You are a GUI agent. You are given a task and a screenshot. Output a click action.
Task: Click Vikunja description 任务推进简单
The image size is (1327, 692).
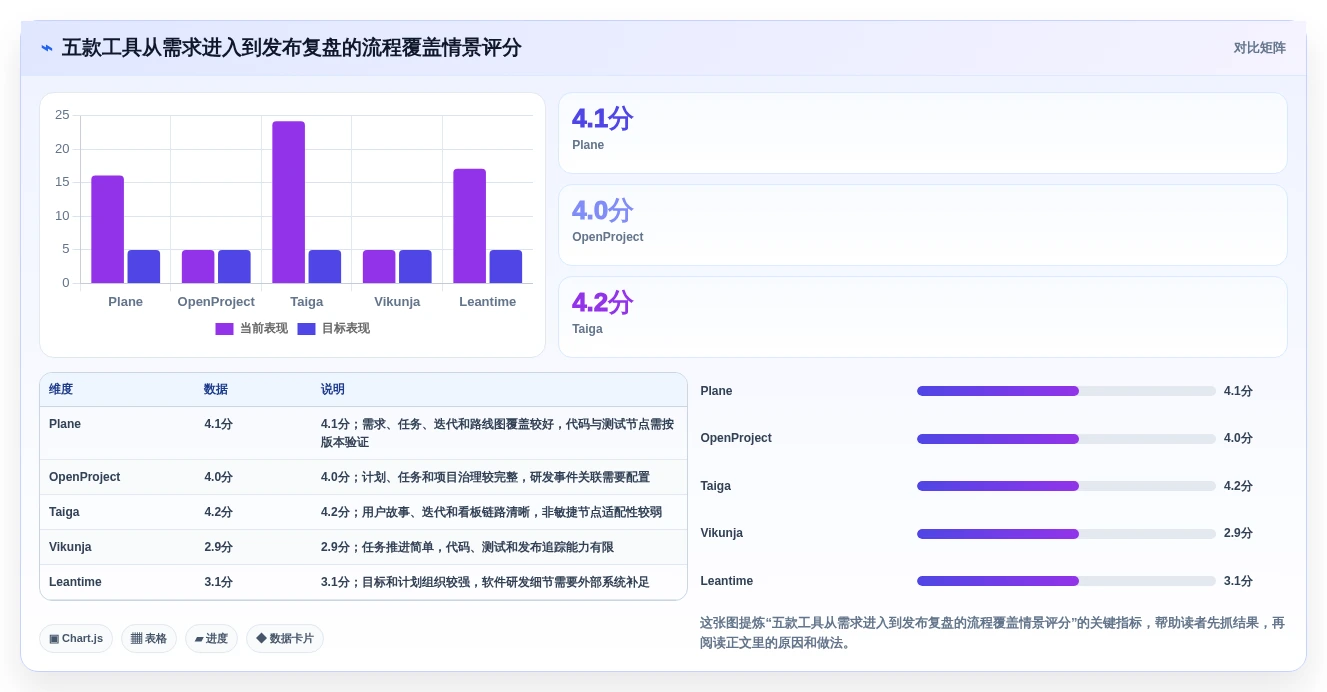(x=467, y=547)
